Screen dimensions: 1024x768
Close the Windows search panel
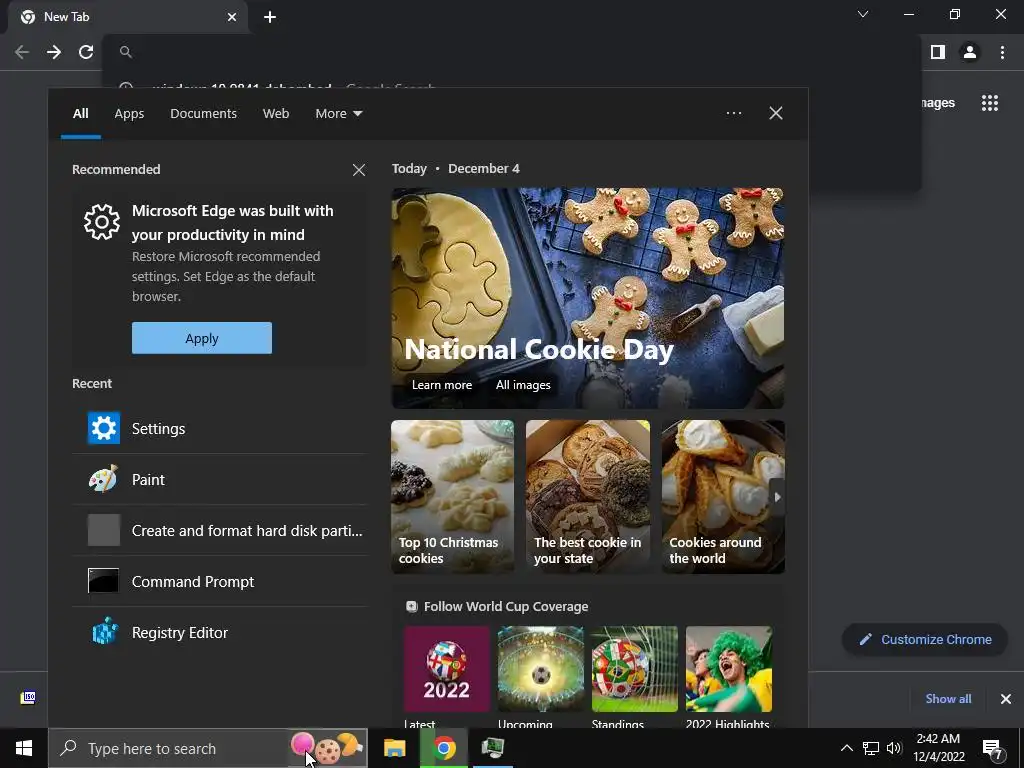coord(775,113)
